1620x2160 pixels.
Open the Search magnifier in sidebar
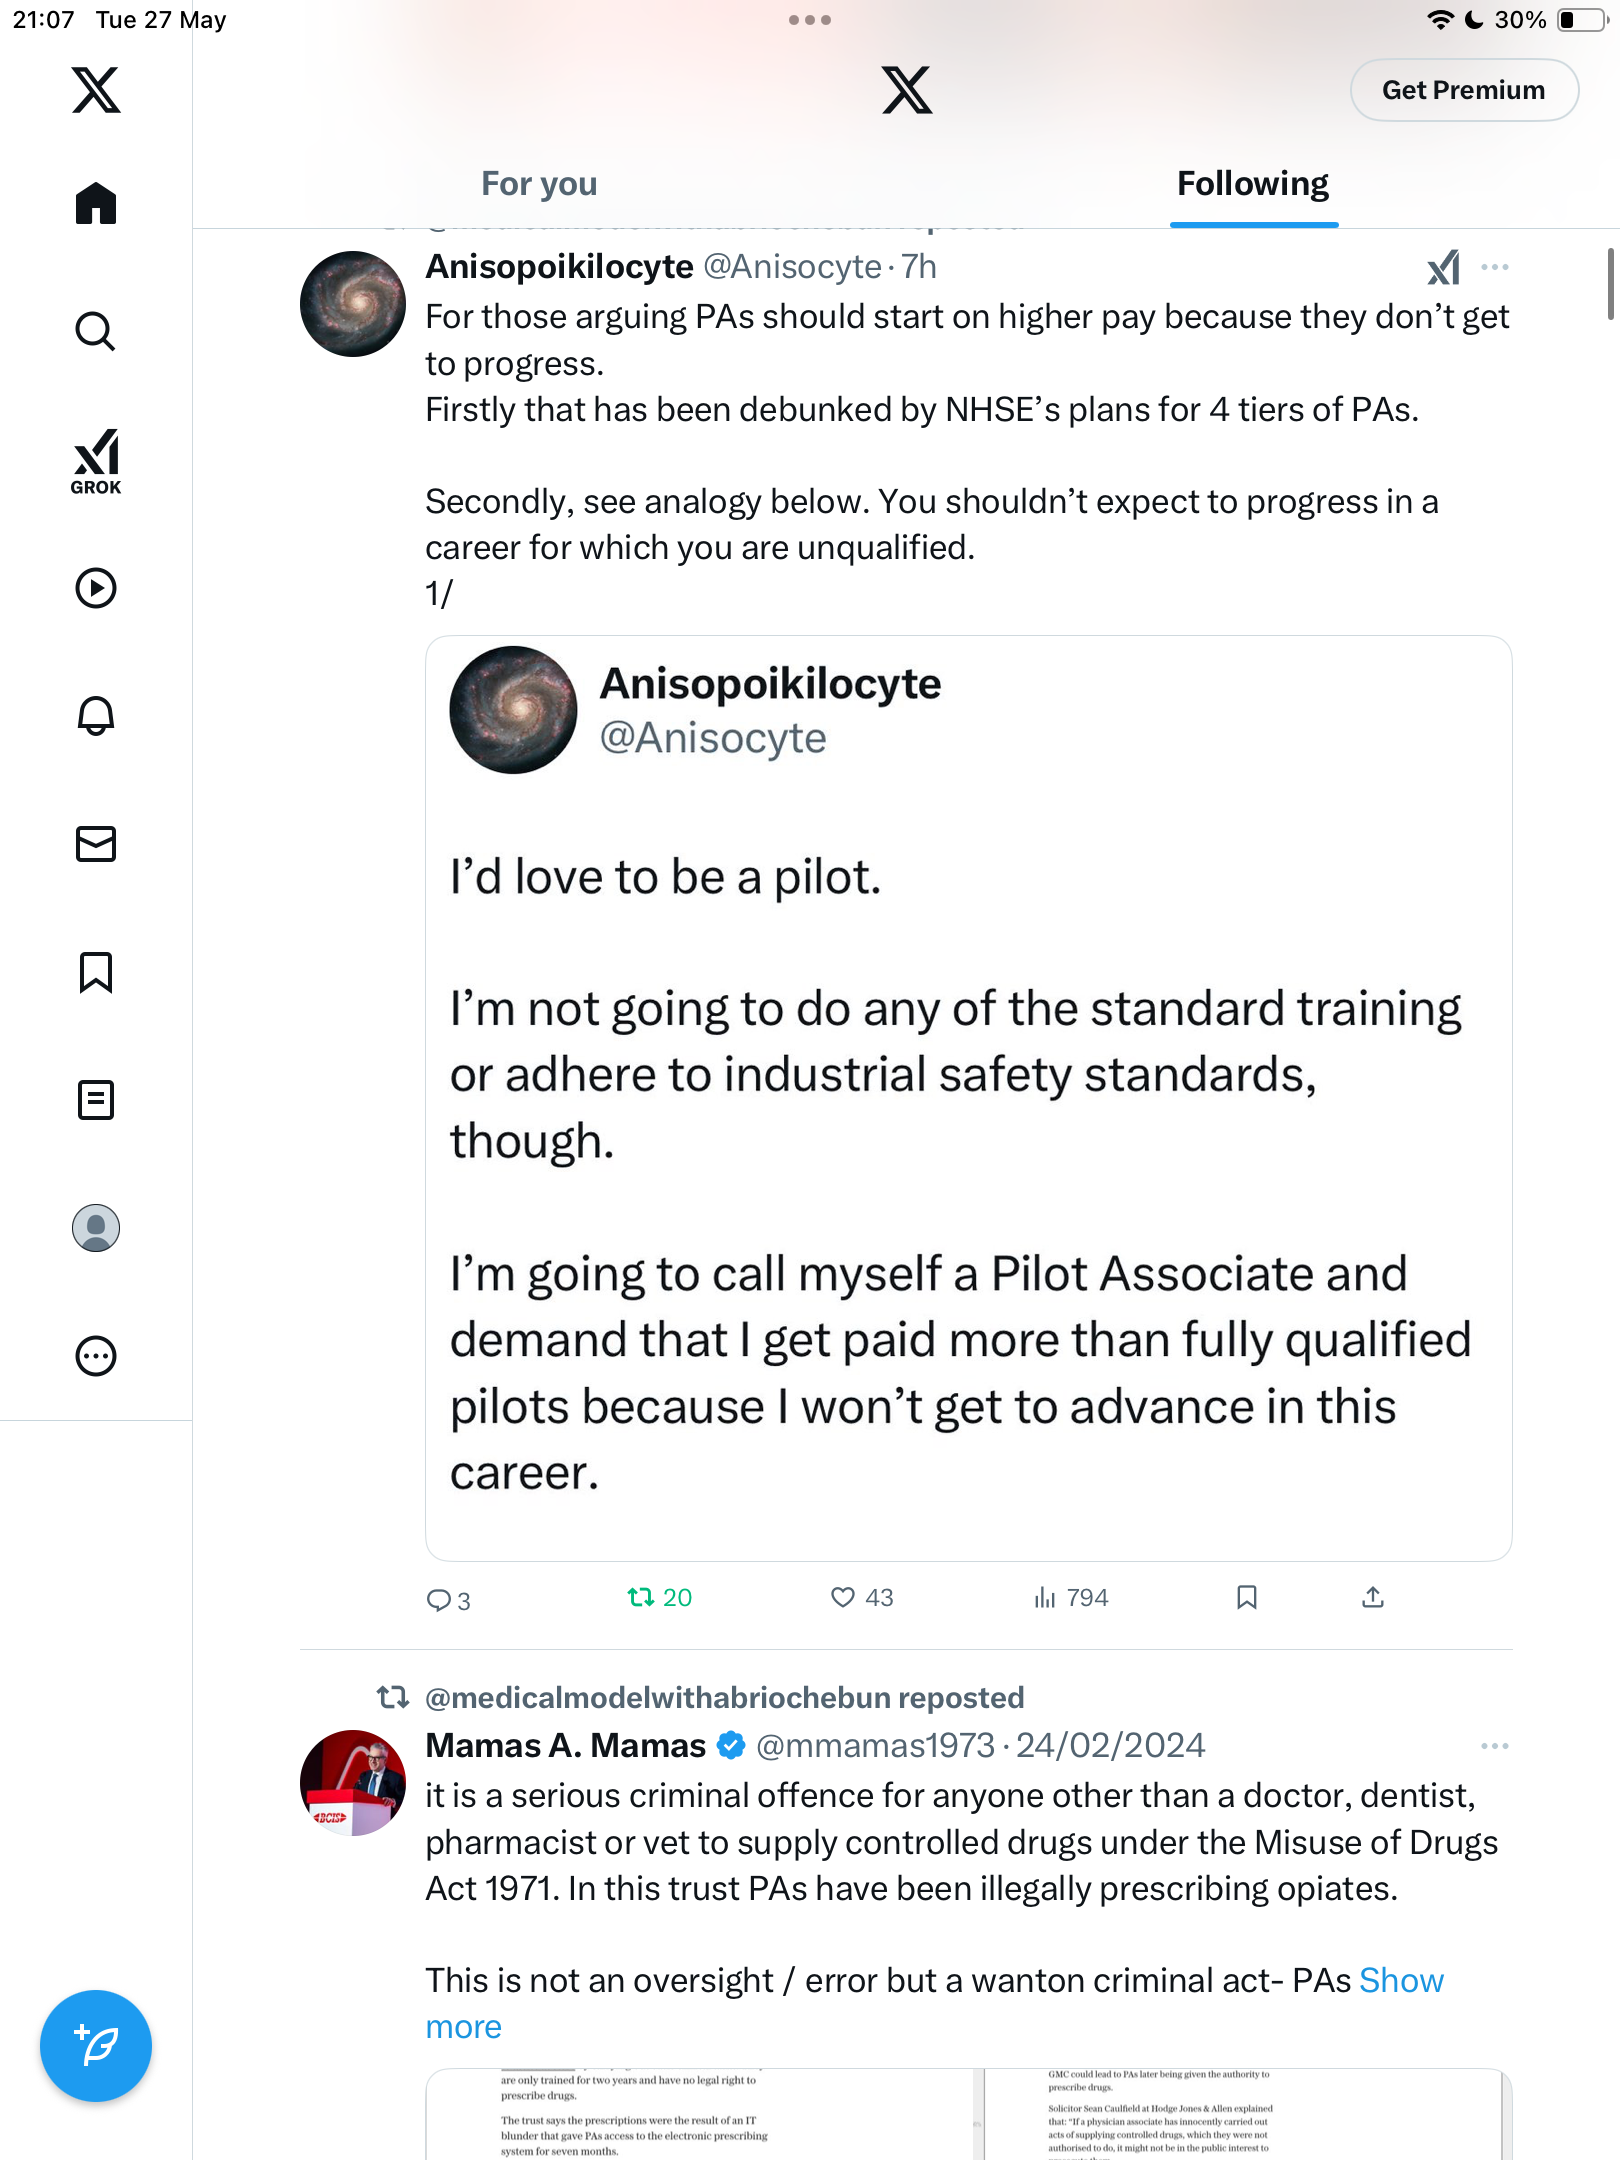[x=96, y=331]
